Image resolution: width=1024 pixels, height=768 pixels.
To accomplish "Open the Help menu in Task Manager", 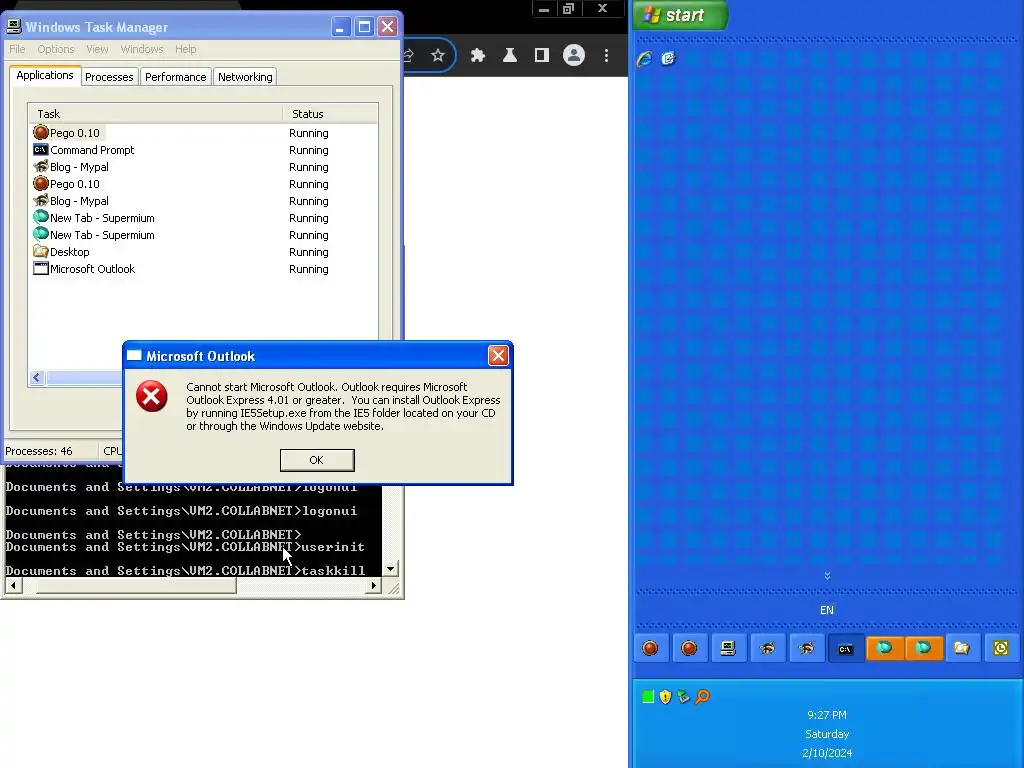I will [185, 49].
